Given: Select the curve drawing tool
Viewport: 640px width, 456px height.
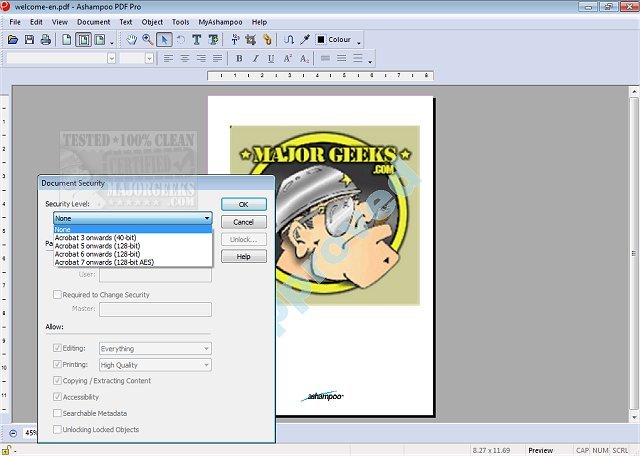Looking at the screenshot, I should (x=289, y=40).
